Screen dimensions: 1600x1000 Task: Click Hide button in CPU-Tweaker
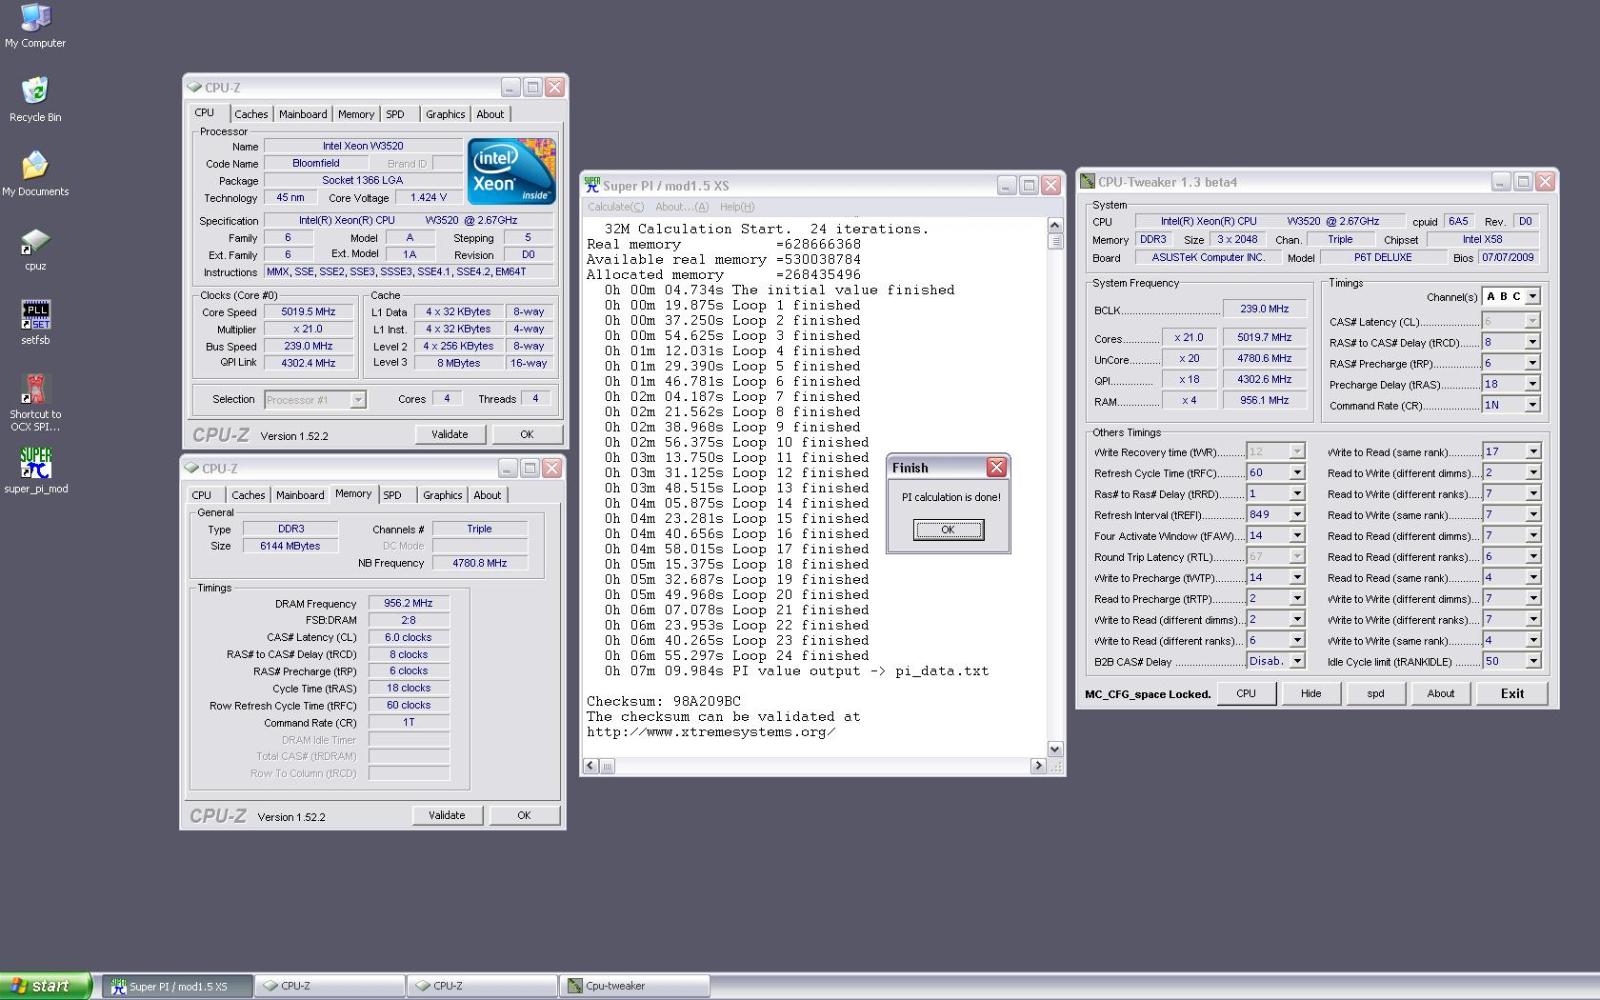coord(1311,693)
